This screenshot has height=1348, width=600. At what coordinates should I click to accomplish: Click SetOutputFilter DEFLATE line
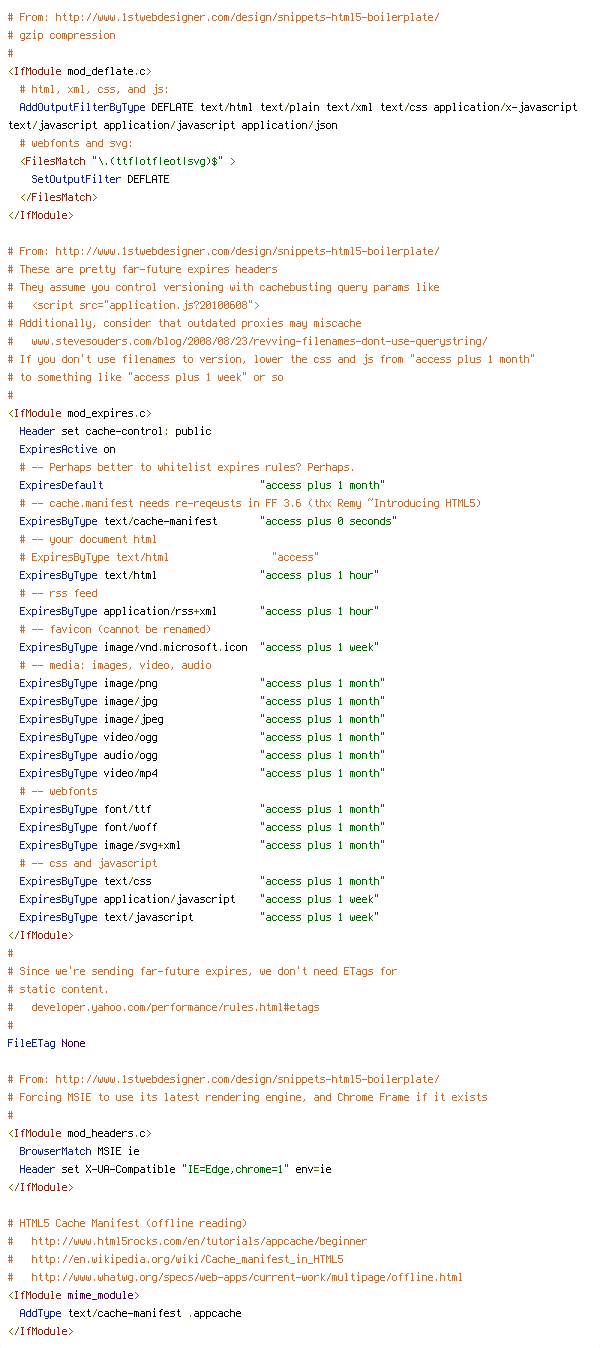click(100, 179)
